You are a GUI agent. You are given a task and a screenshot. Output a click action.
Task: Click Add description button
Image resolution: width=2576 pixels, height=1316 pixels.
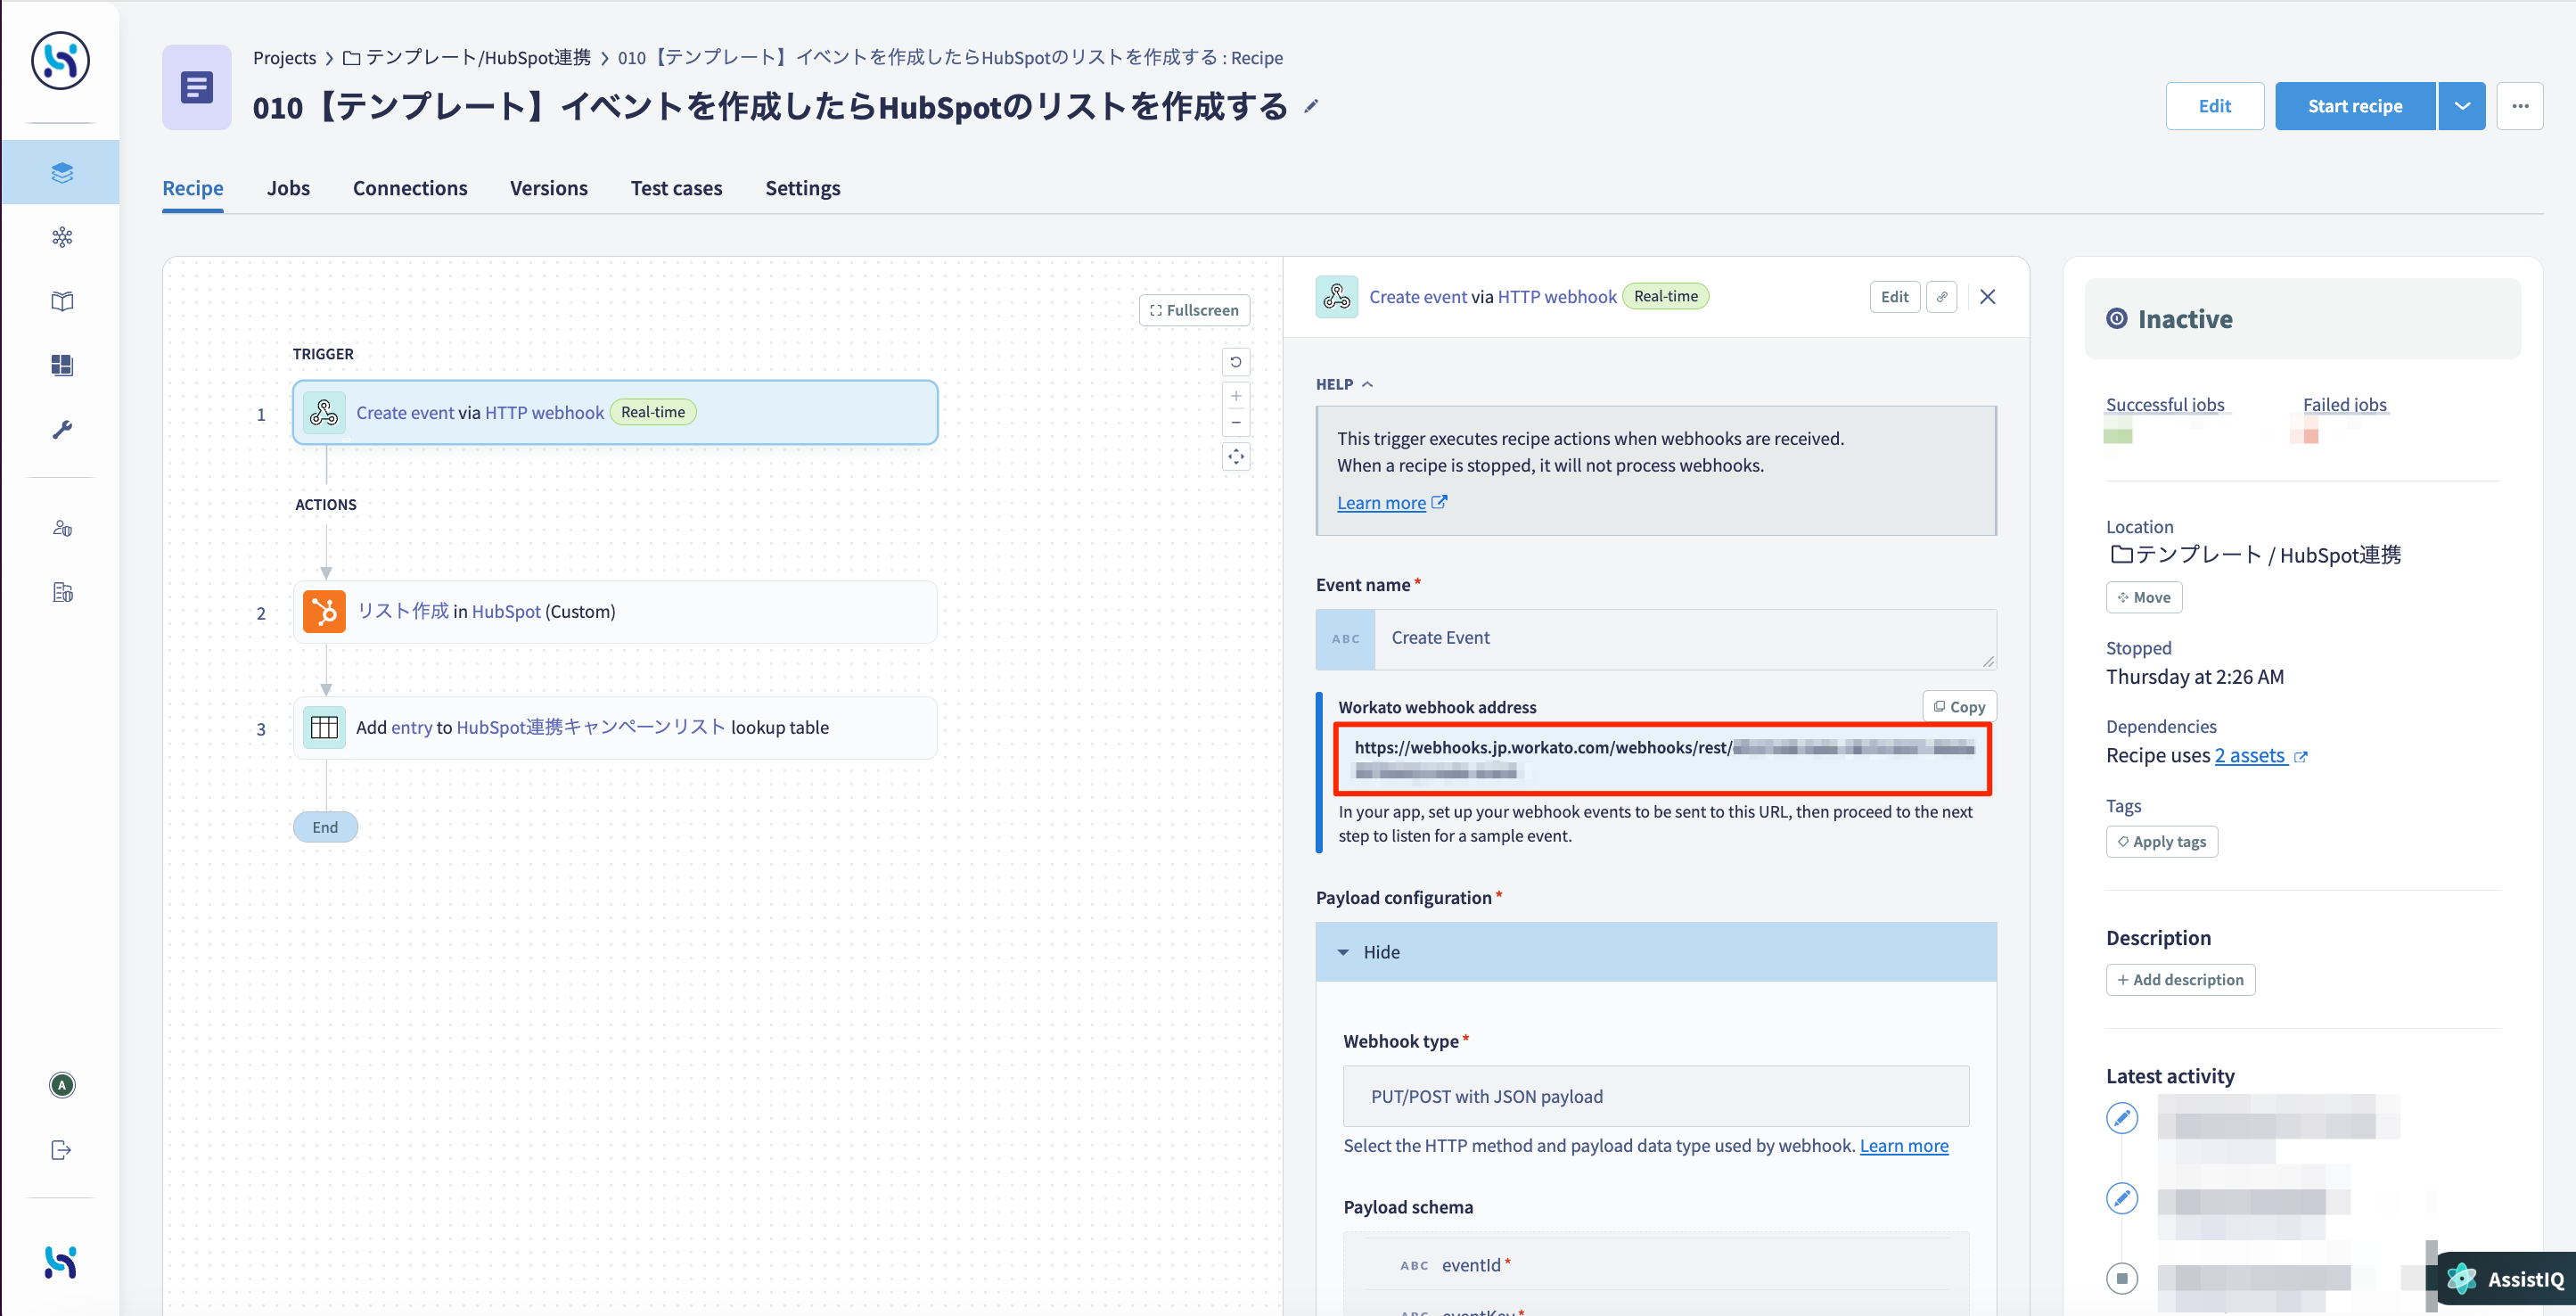(x=2180, y=980)
